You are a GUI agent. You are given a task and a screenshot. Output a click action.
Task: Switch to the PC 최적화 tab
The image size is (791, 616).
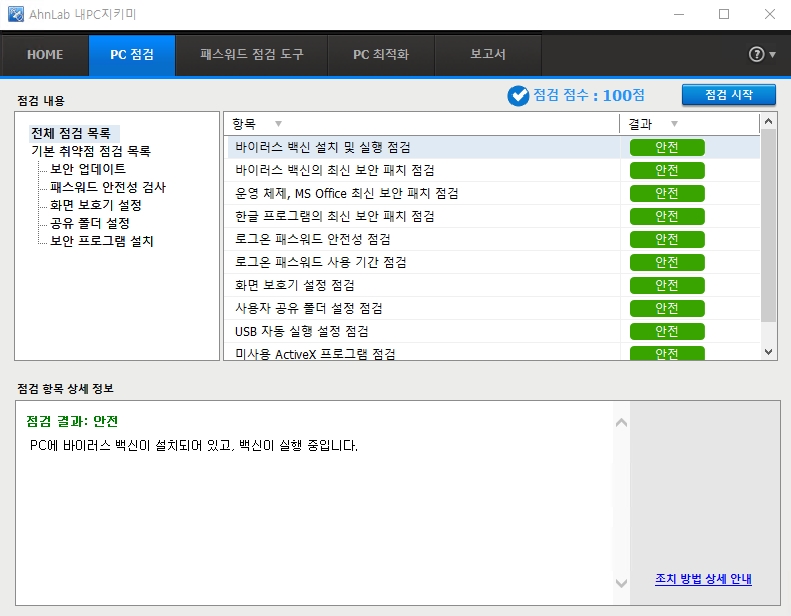(380, 55)
